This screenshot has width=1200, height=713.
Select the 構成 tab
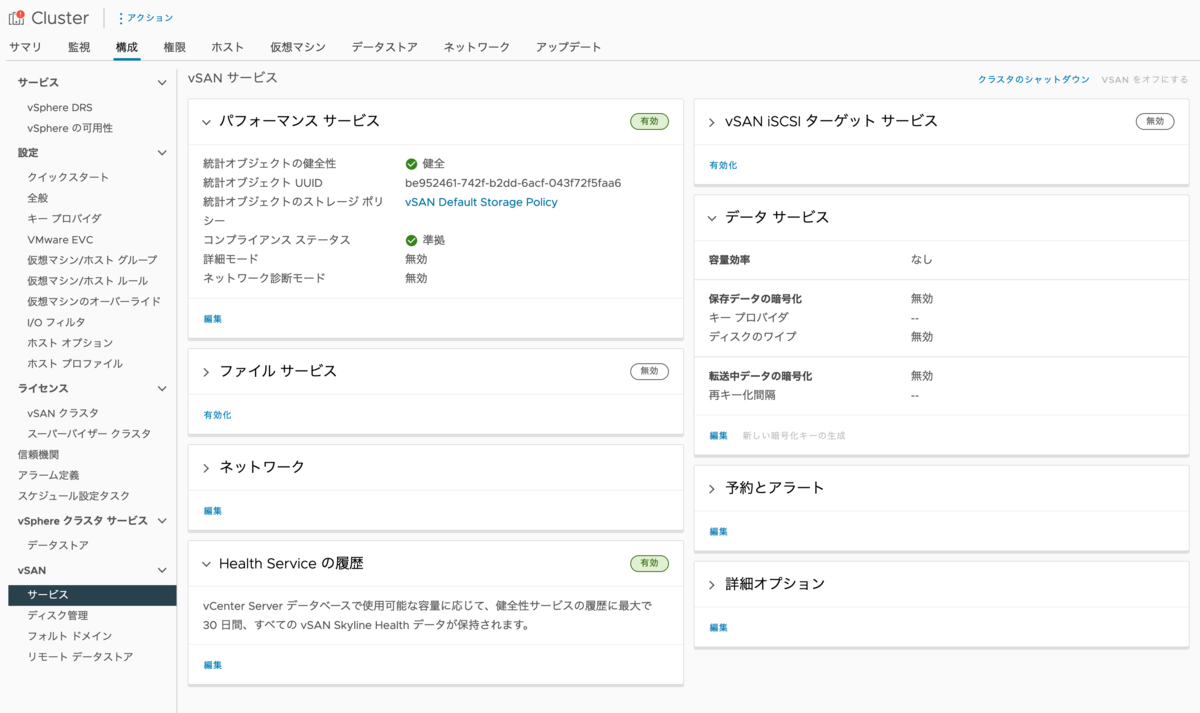coord(127,47)
